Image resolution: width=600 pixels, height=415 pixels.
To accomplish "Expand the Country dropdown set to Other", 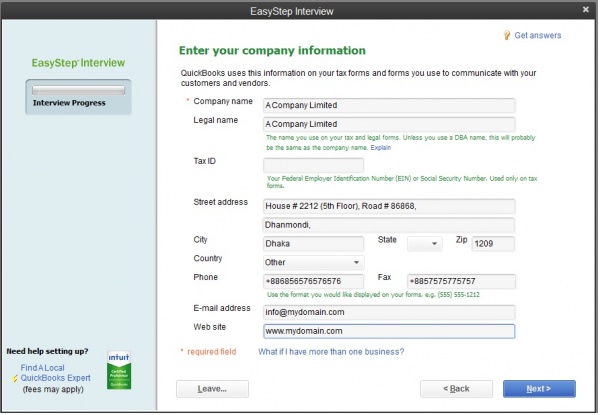I will 313,262.
